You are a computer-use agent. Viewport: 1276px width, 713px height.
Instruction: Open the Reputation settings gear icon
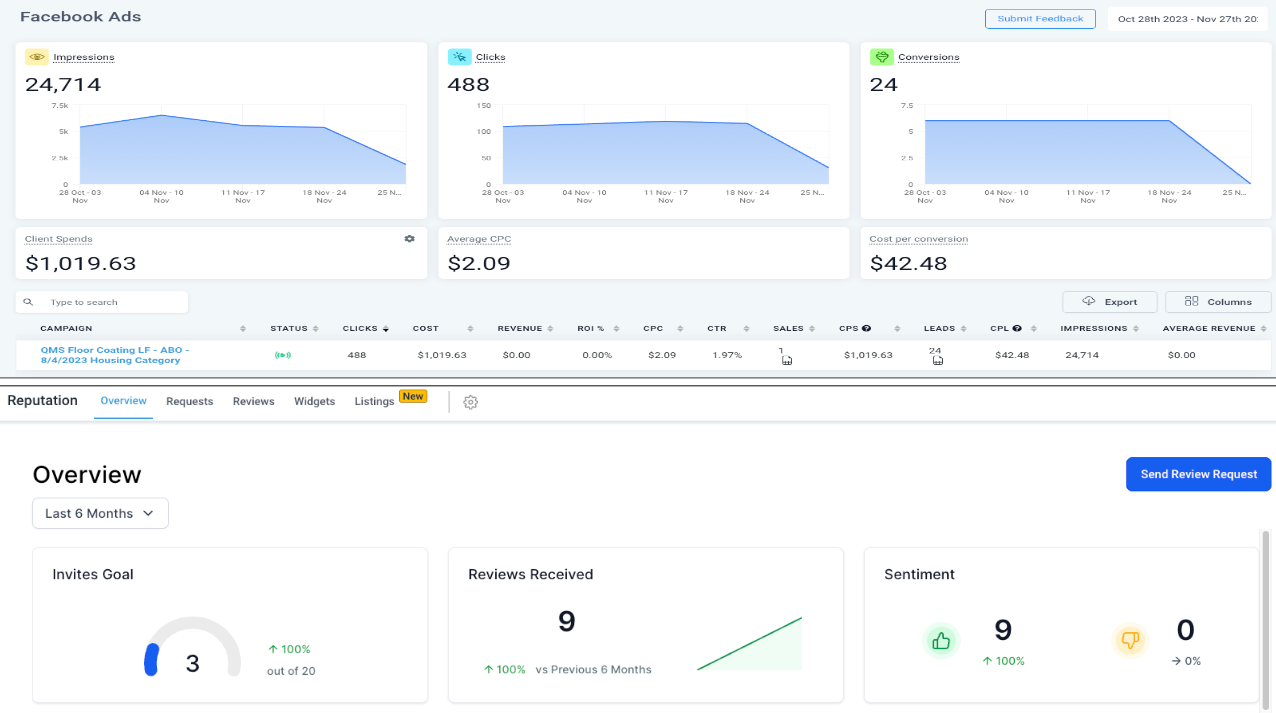click(470, 401)
